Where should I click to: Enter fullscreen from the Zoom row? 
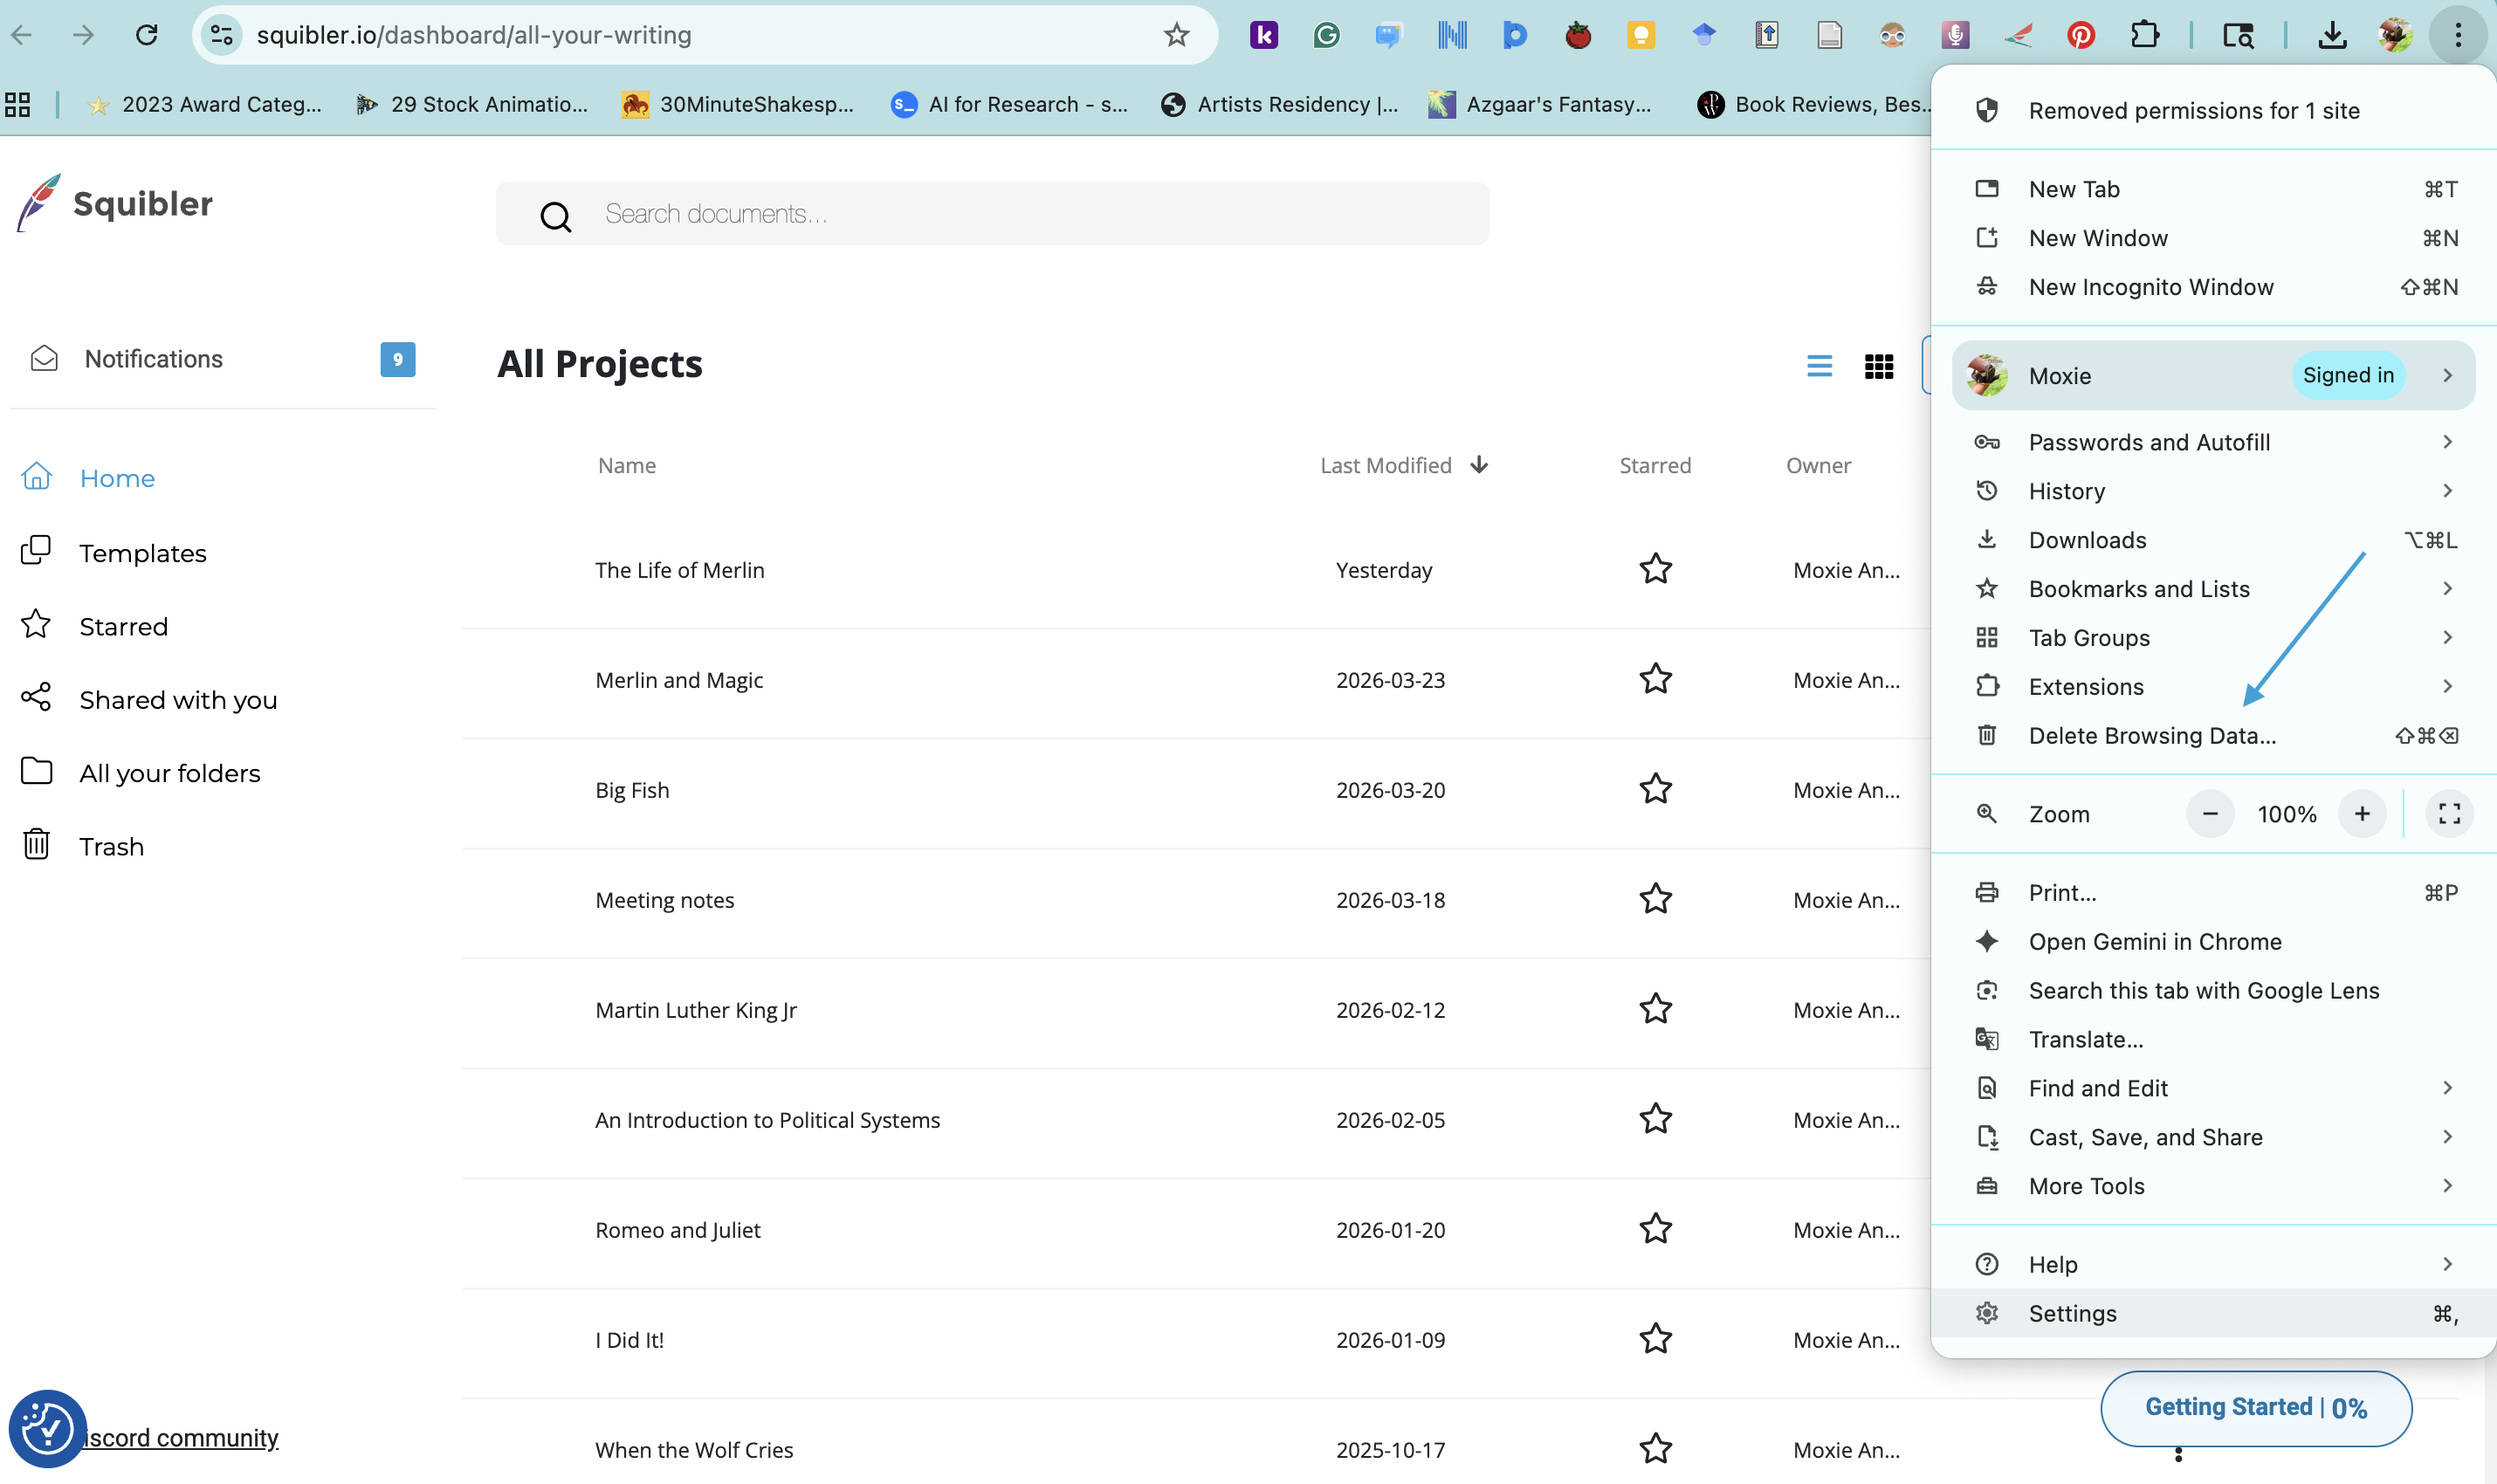point(2449,814)
